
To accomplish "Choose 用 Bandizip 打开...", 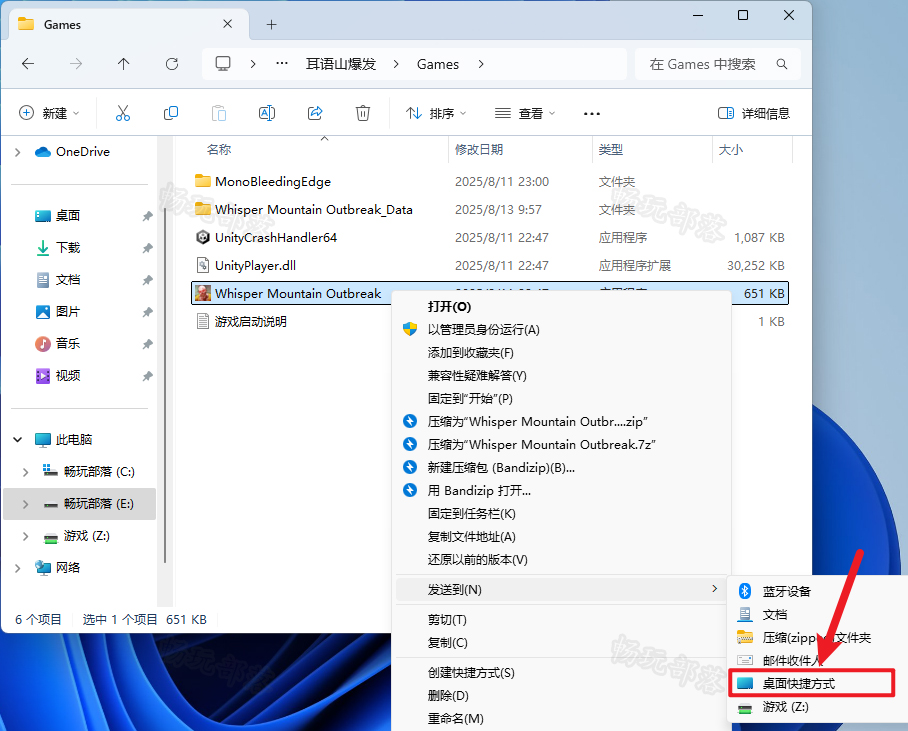I will tap(561, 491).
